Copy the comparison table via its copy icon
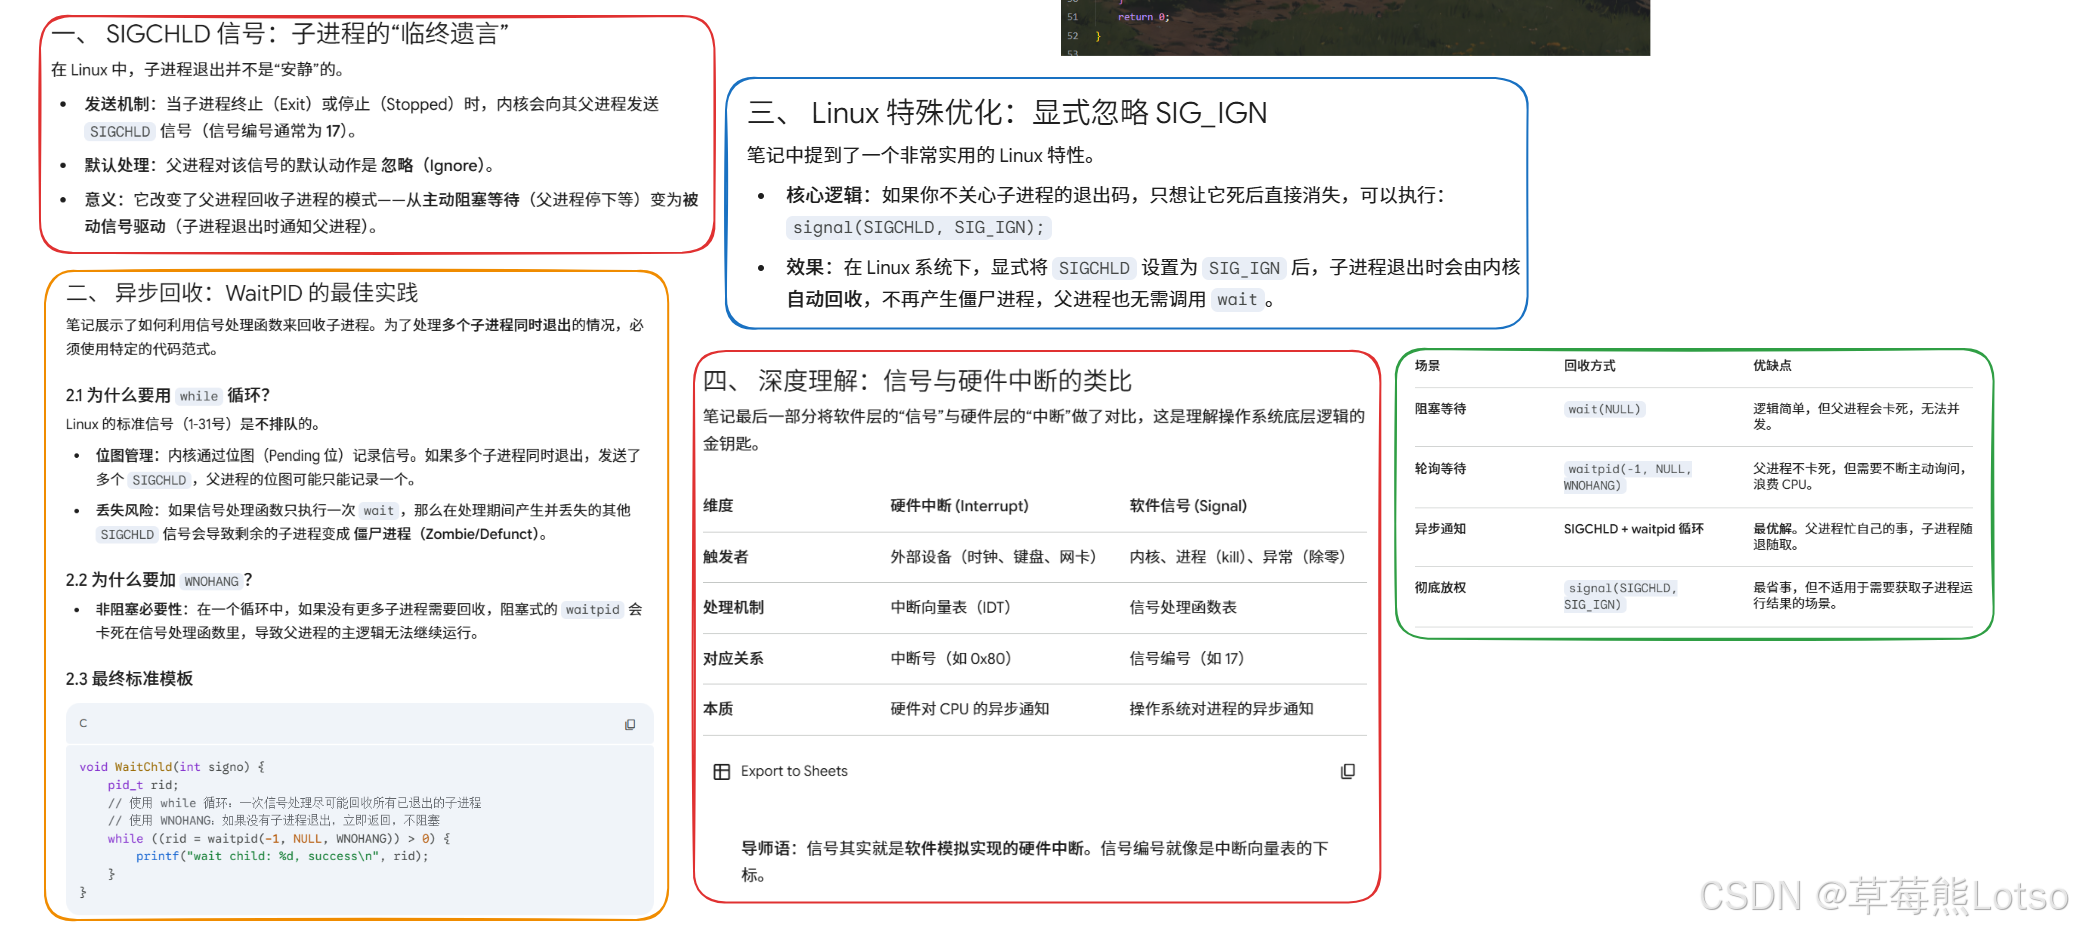 coord(1348,771)
